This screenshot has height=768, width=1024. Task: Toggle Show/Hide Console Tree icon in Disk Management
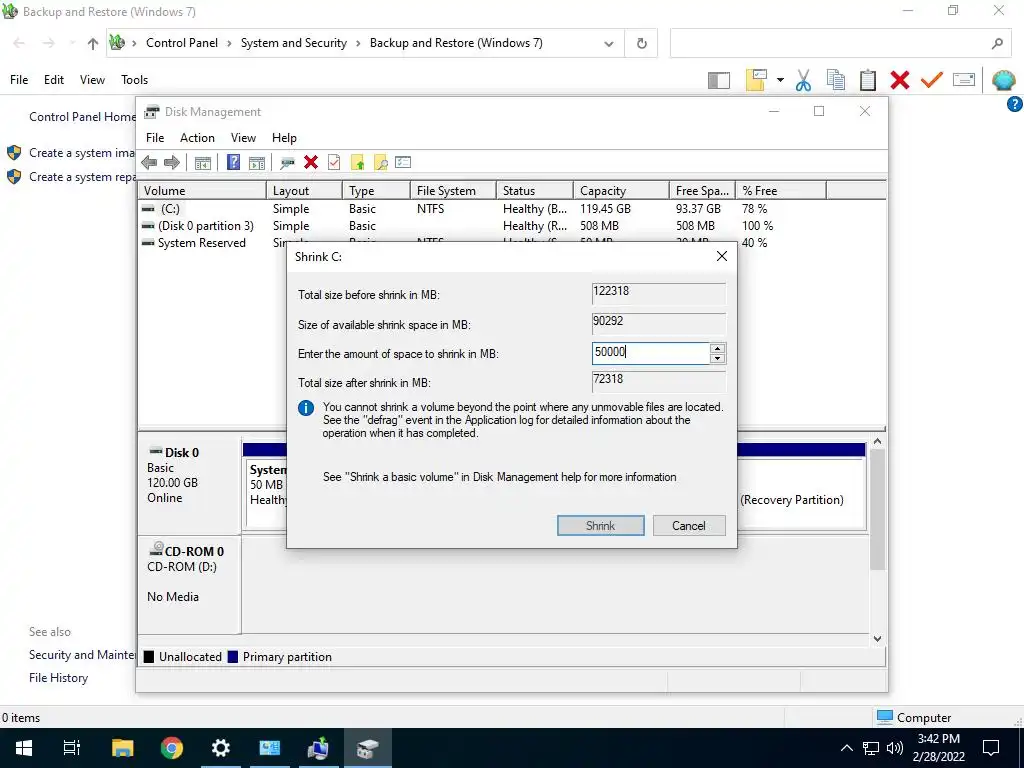coord(202,163)
